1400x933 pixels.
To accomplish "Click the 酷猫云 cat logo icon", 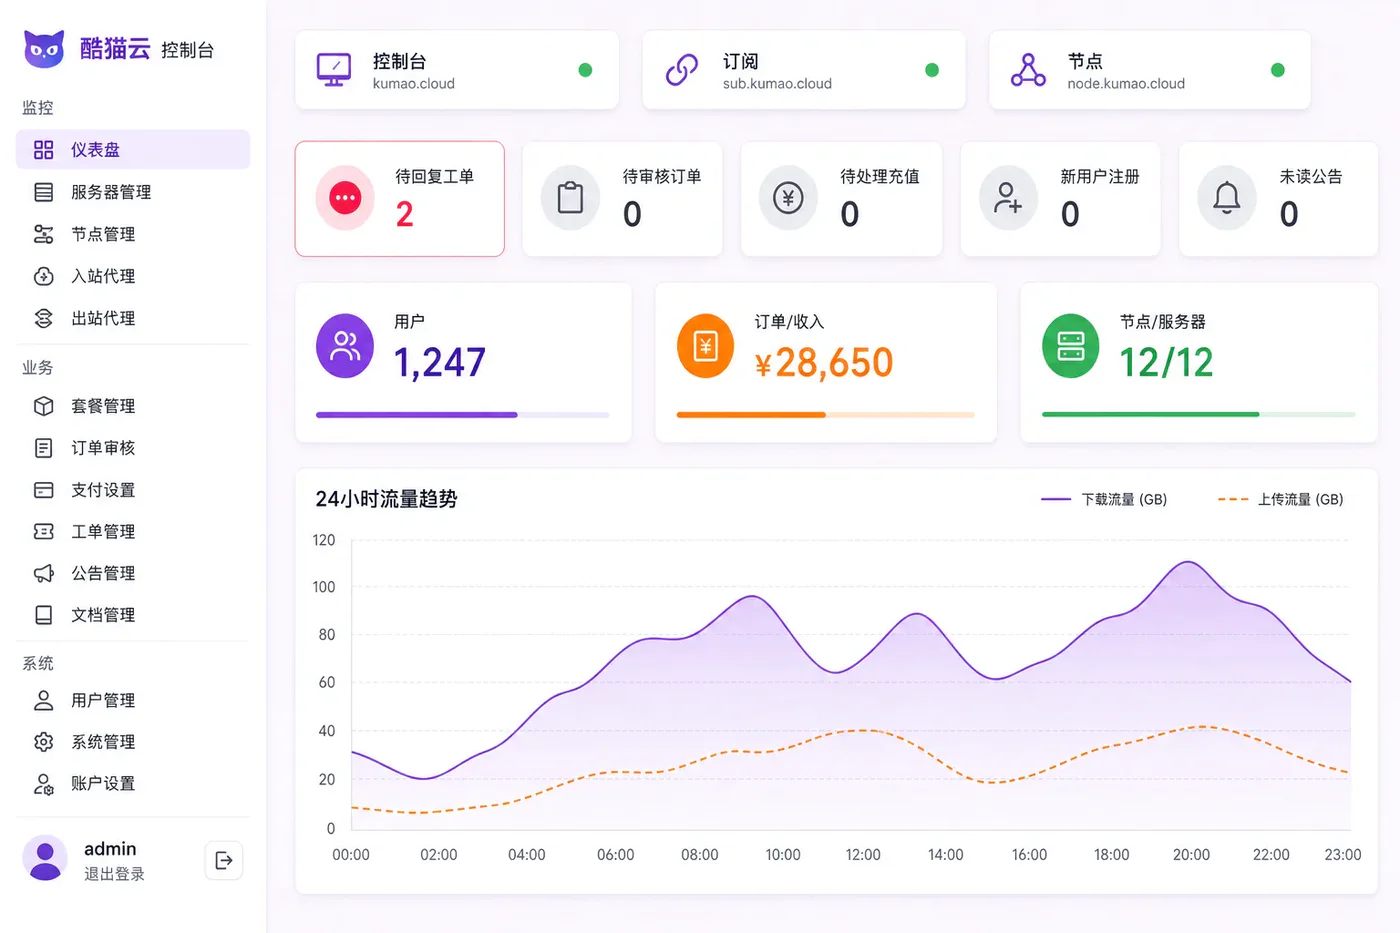I will [44, 49].
